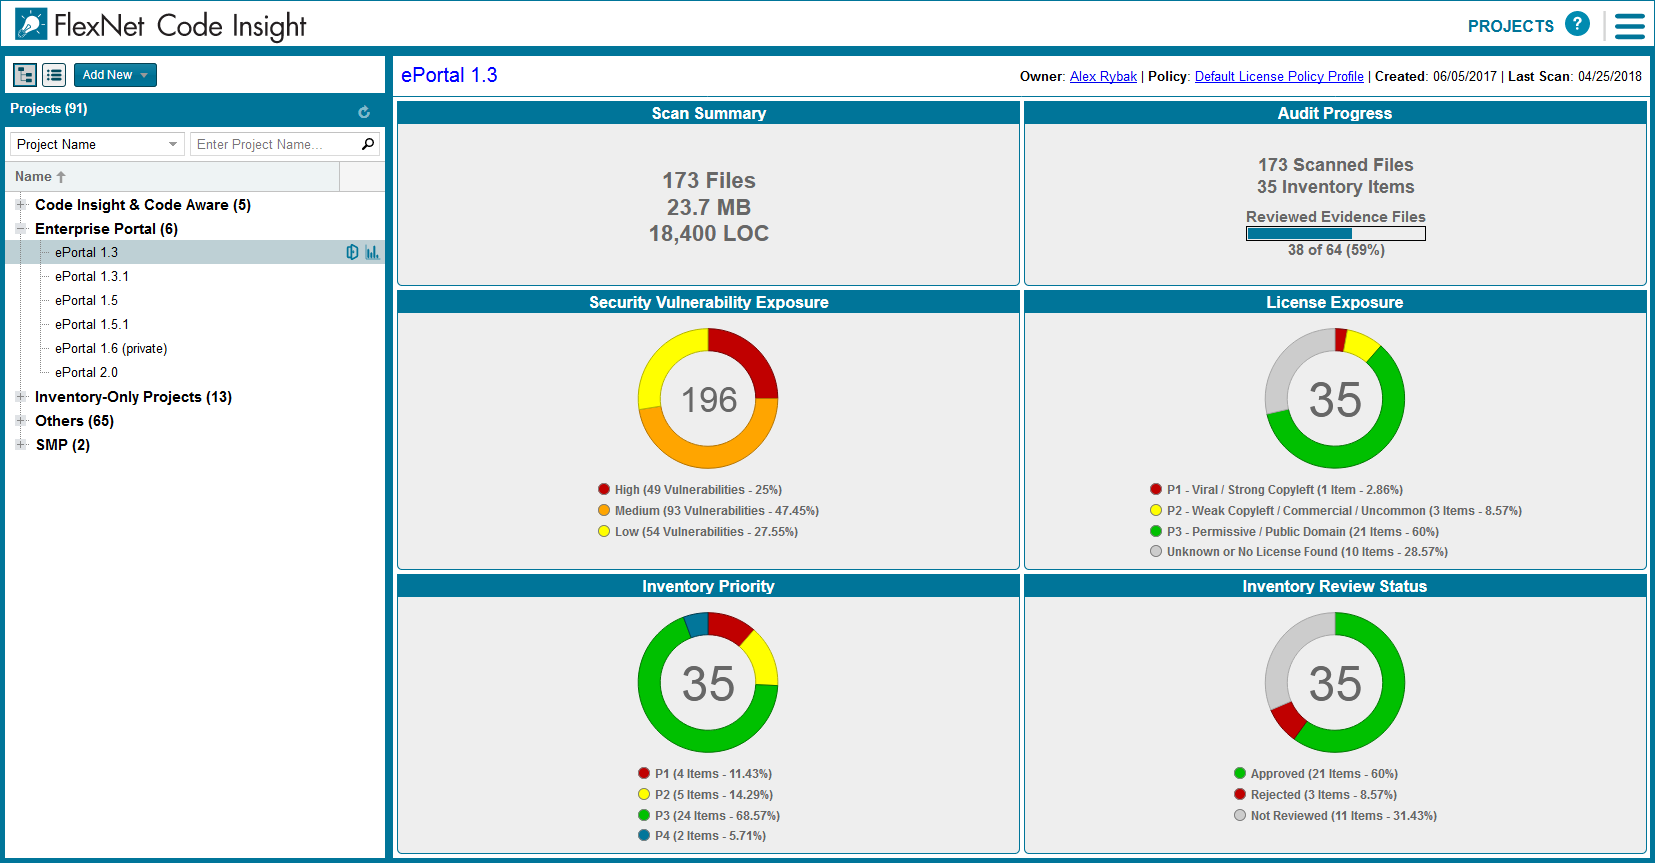Open the hamburger main menu
Screen dimensions: 1655x863
click(x=1629, y=26)
